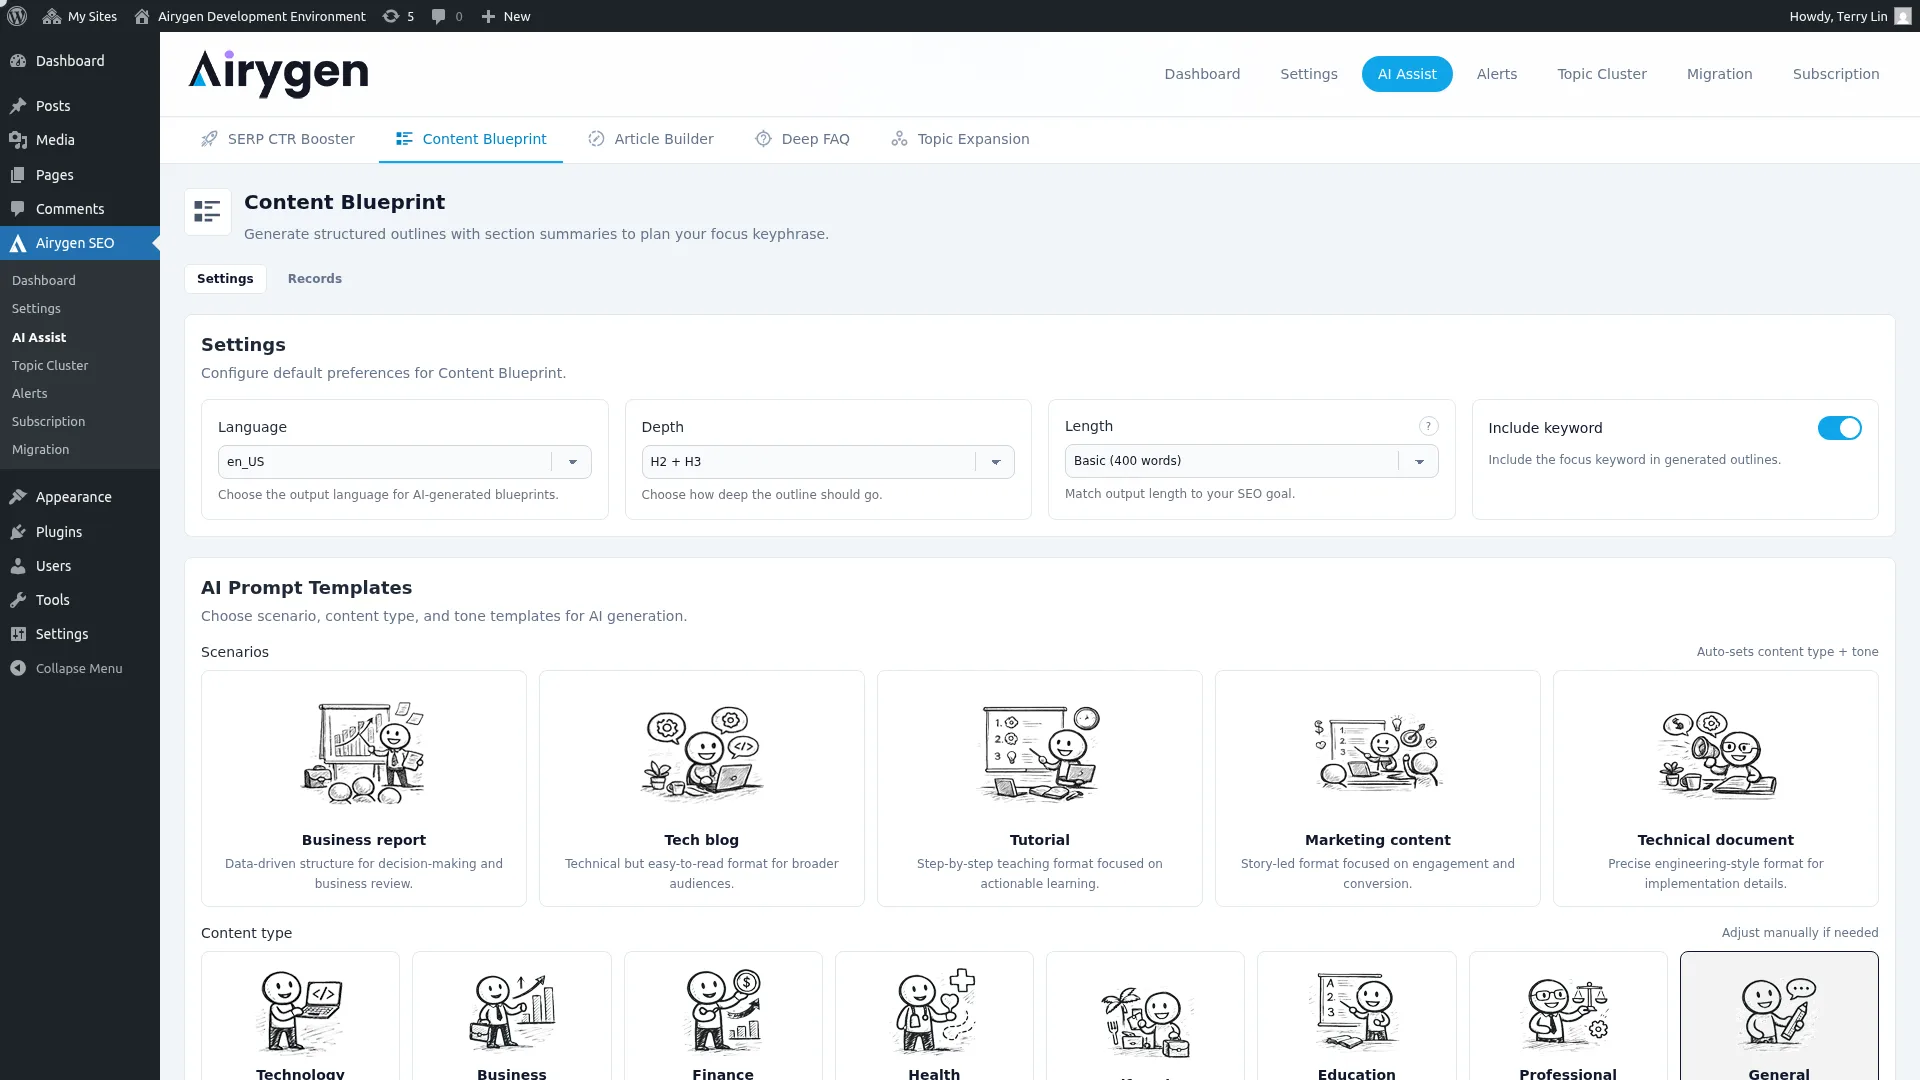Click the Pages icon in sidebar
Viewport: 1920px width, 1080px height.
coord(18,175)
